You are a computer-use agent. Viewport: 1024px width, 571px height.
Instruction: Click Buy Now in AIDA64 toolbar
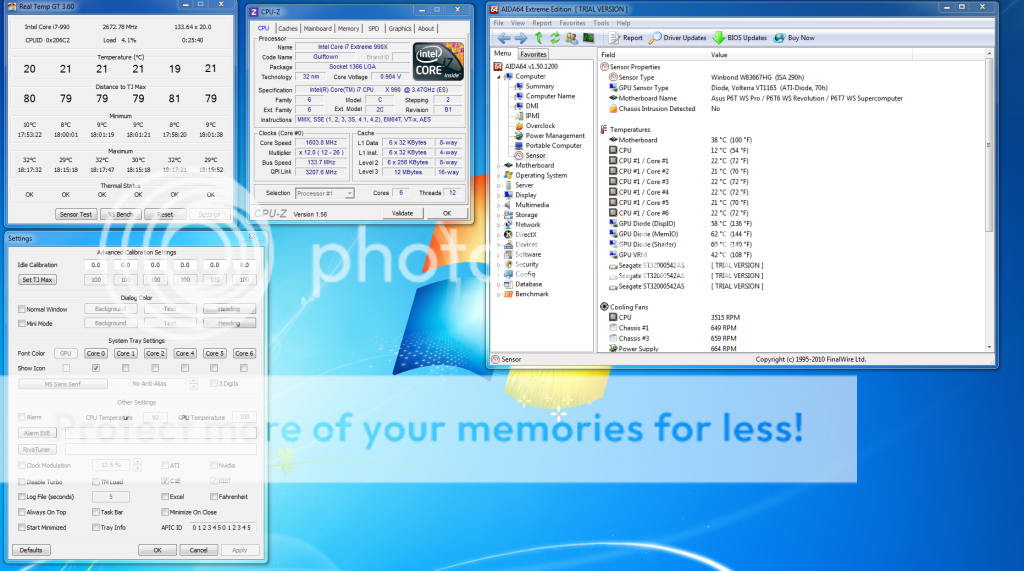[794, 38]
